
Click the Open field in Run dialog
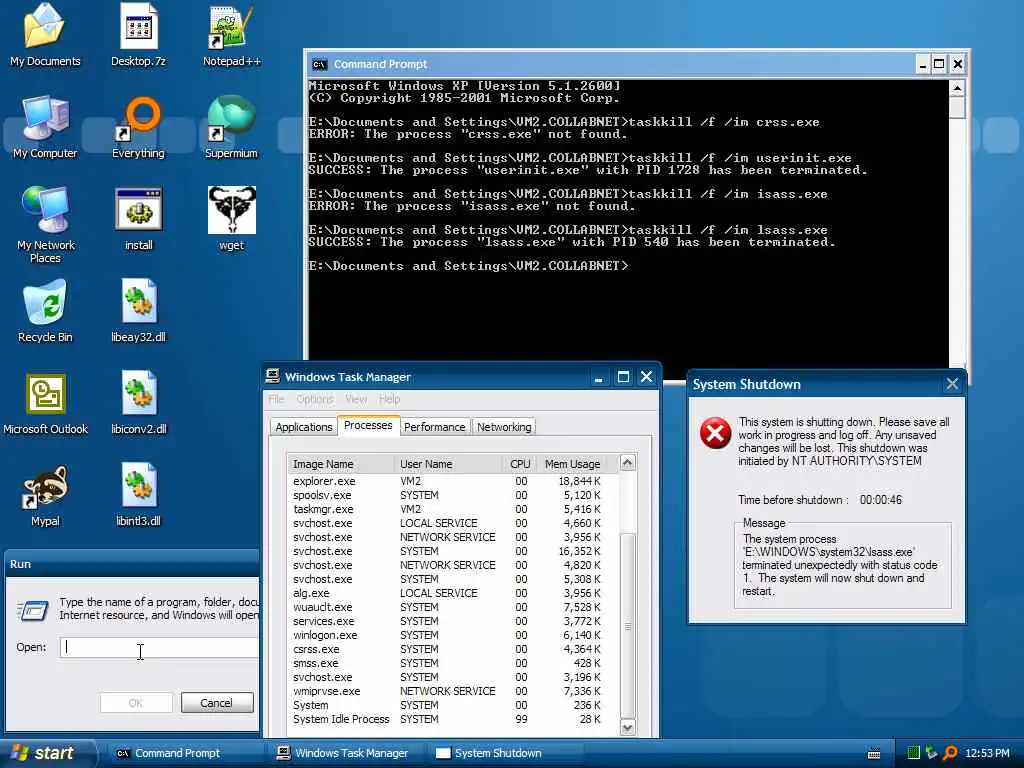159,647
